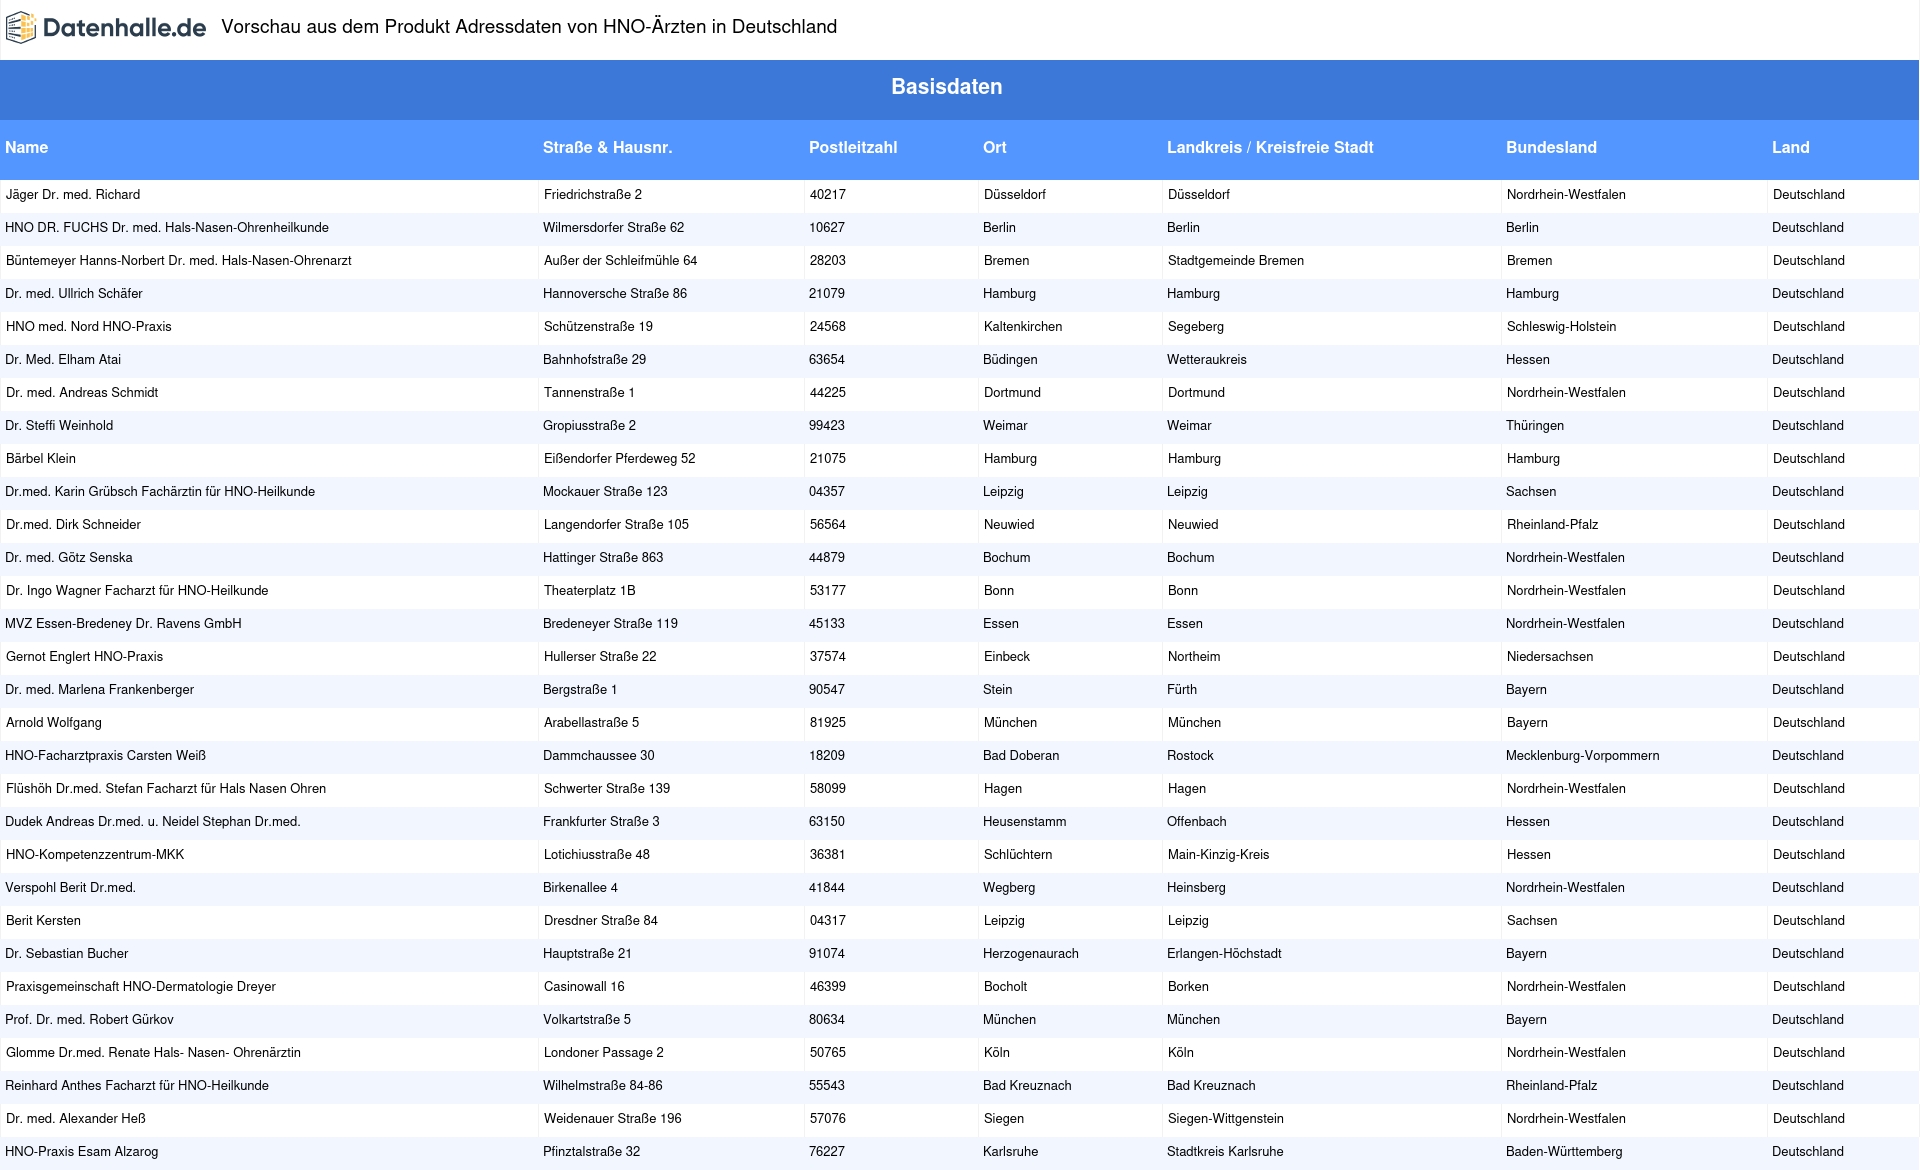Click Tannenstraße 1 cell
This screenshot has width=1920, height=1170.
589,393
